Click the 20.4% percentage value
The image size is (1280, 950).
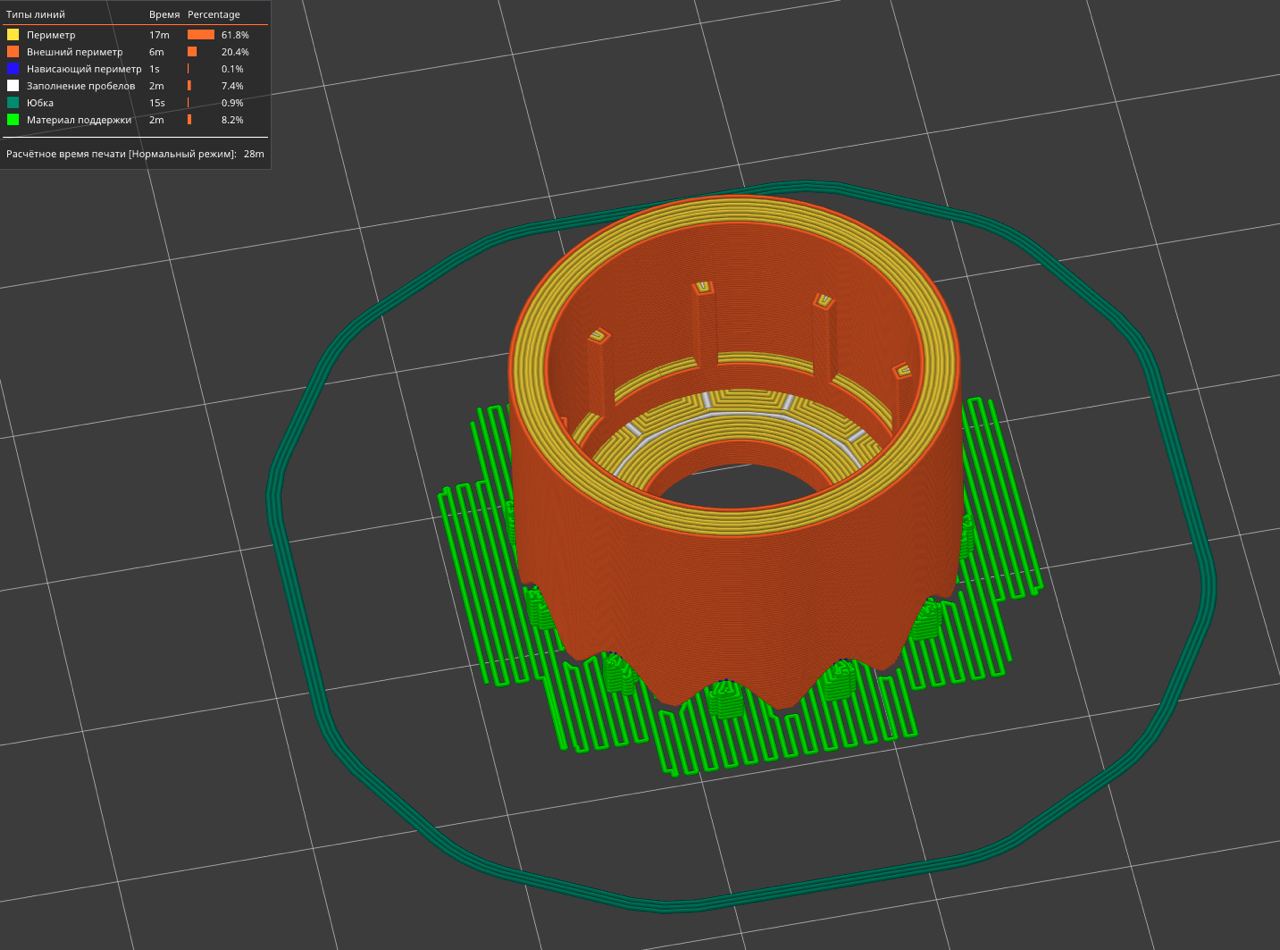pyautogui.click(x=235, y=52)
